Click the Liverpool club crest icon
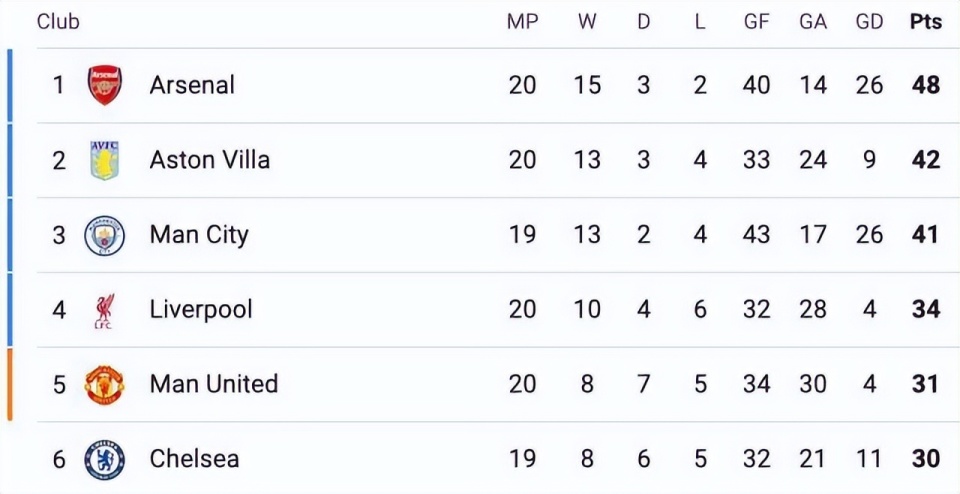The height and width of the screenshot is (494, 960). (x=104, y=310)
